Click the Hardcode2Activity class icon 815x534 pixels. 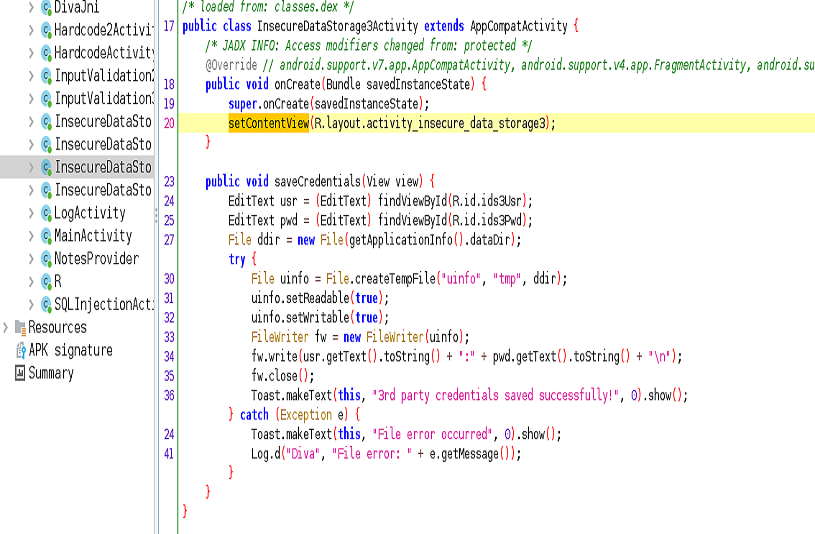46,30
